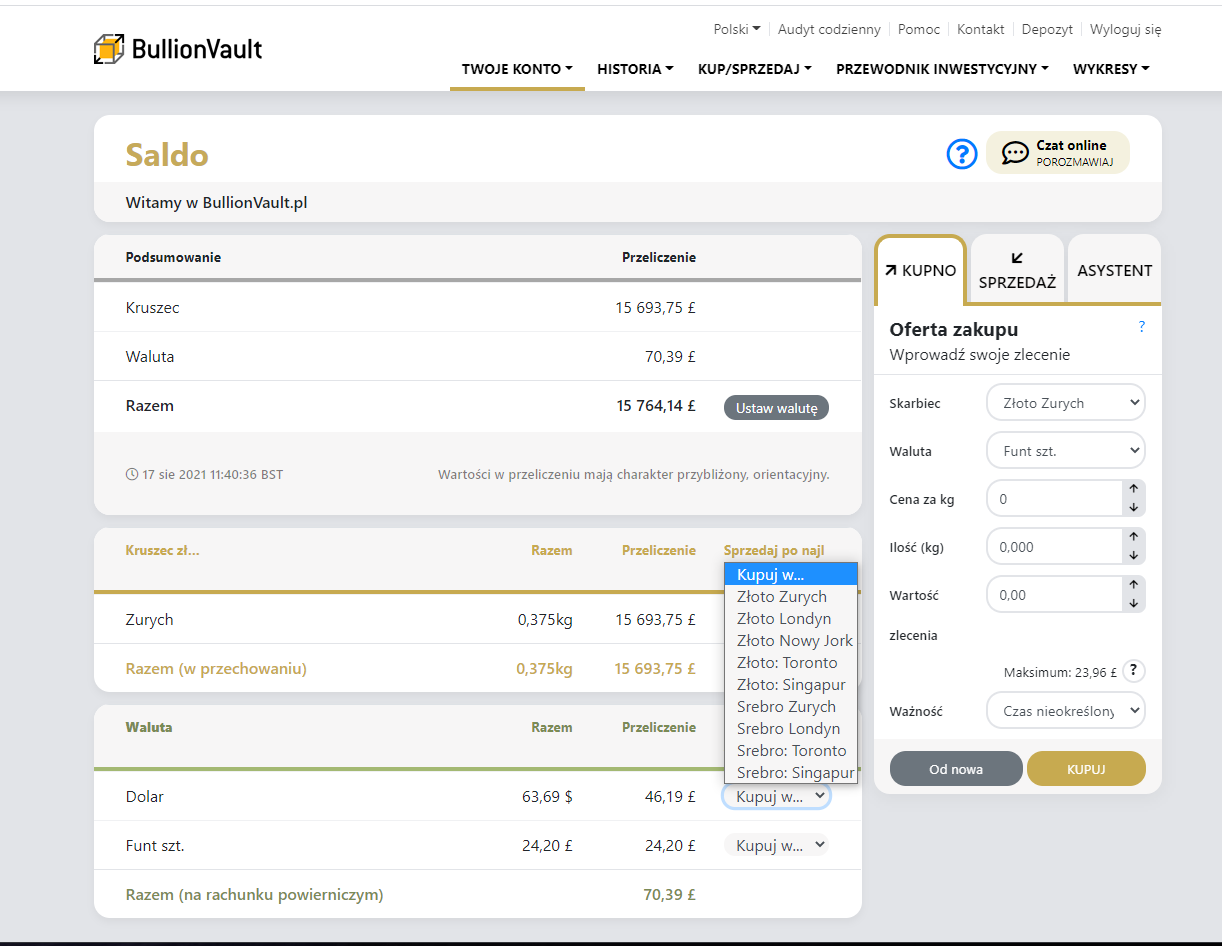1222x946 pixels.
Task: Click the Czat online speech bubble icon
Action: tap(1015, 153)
